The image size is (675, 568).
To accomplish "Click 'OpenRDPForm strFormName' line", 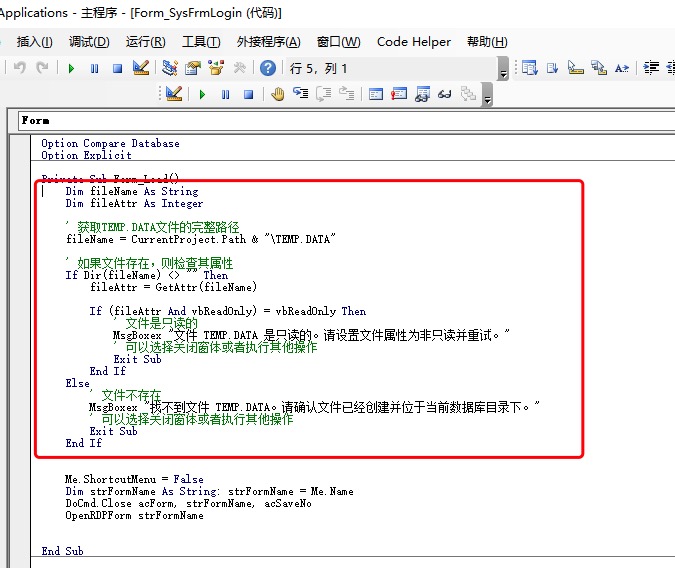I will (x=134, y=515).
